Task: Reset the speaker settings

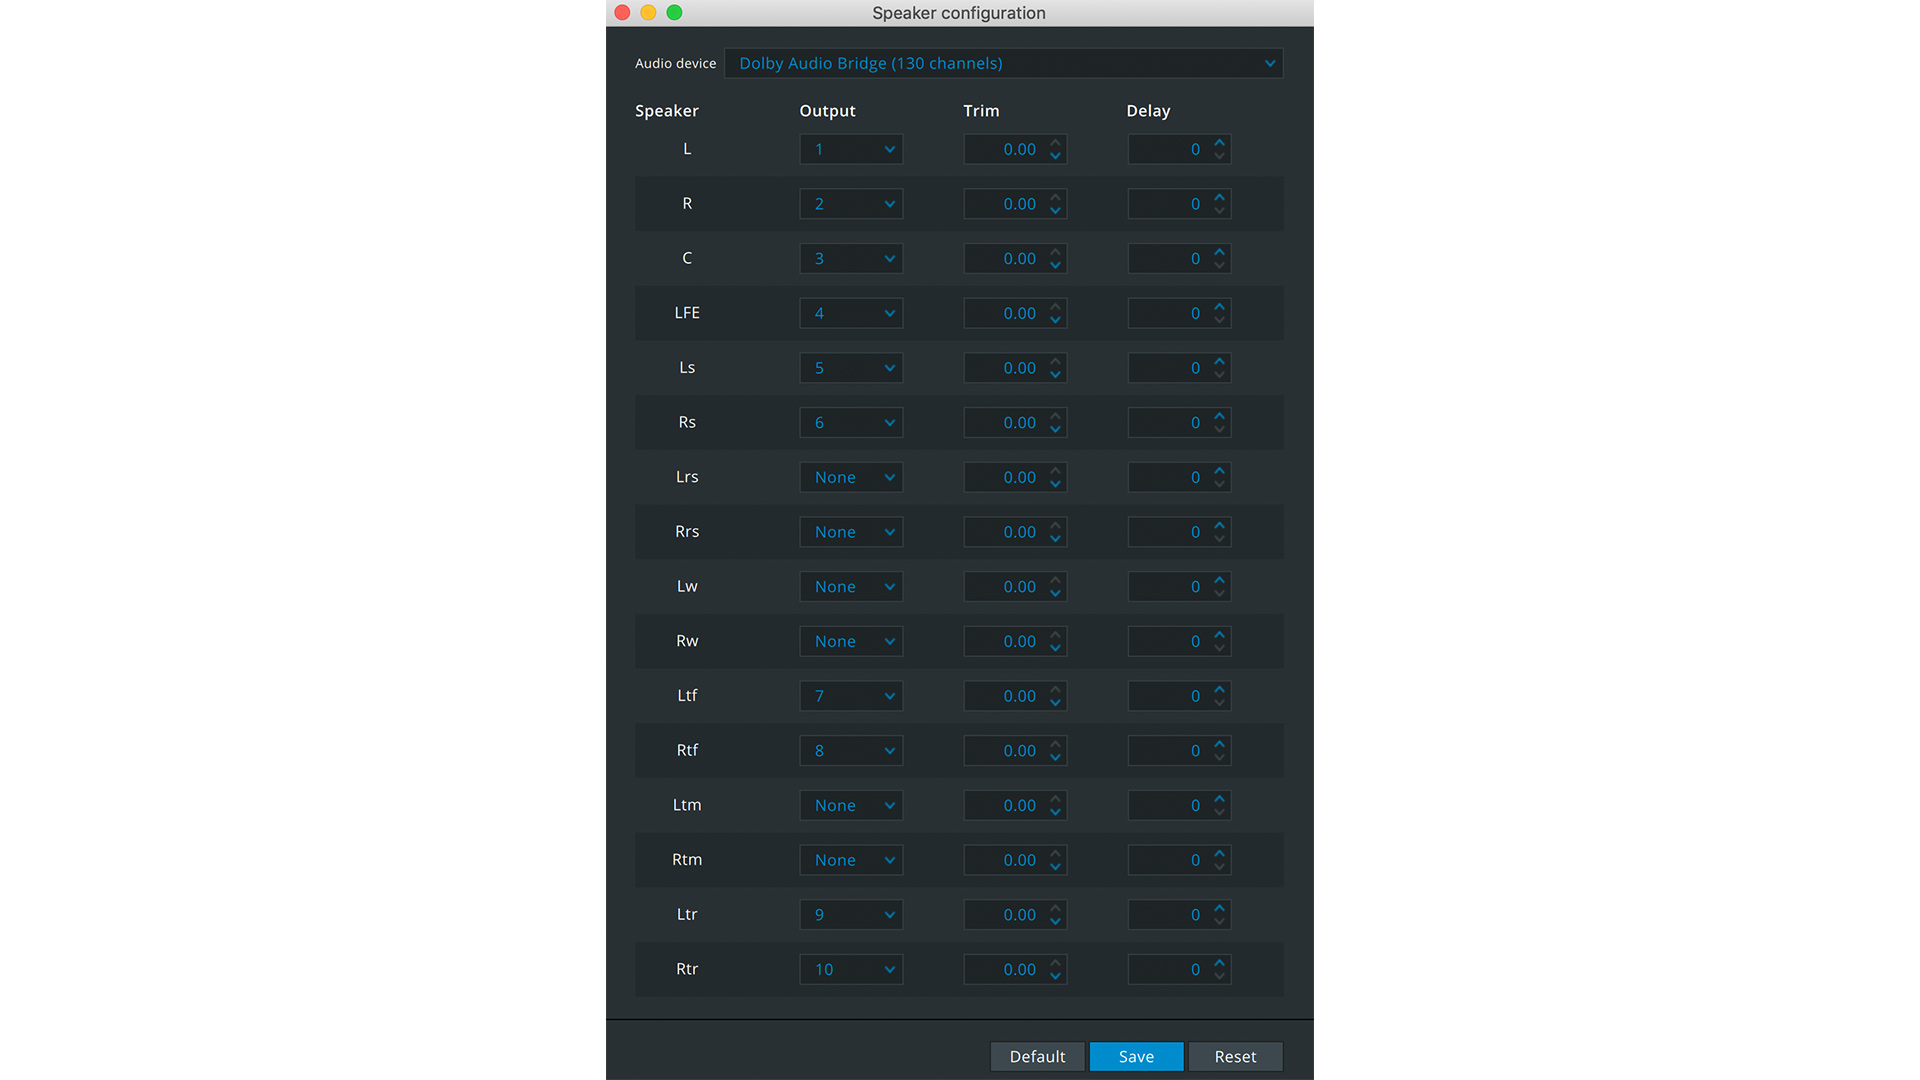Action: point(1235,1056)
